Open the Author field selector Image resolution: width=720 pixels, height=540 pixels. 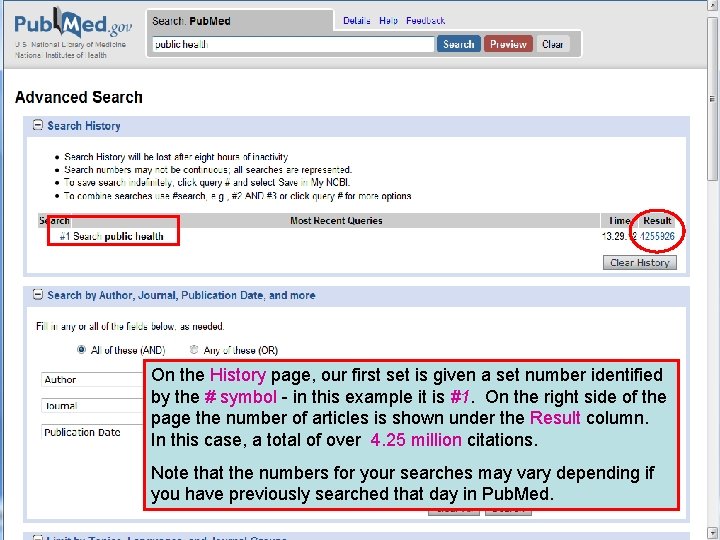pos(93,380)
